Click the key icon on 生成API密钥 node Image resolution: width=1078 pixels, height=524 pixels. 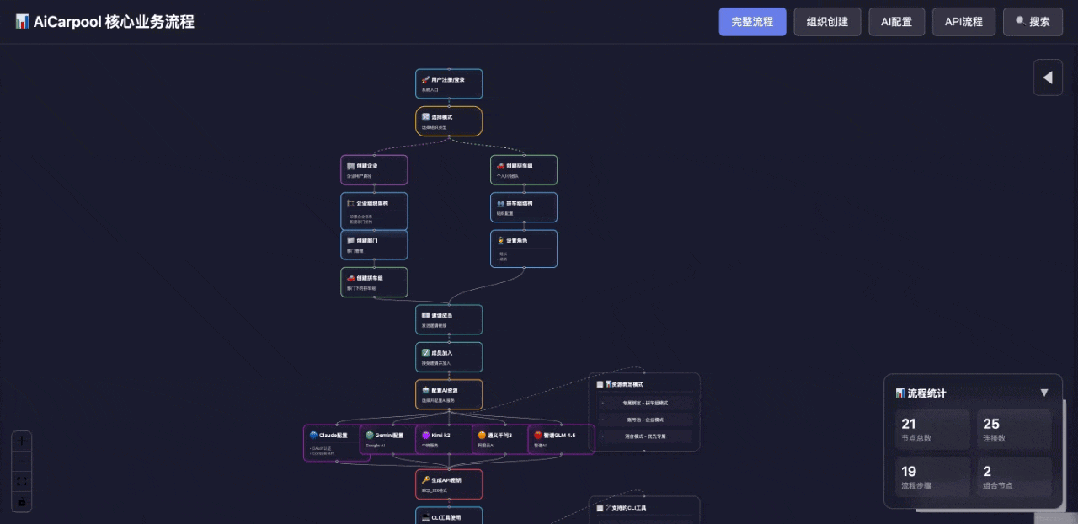(x=426, y=480)
